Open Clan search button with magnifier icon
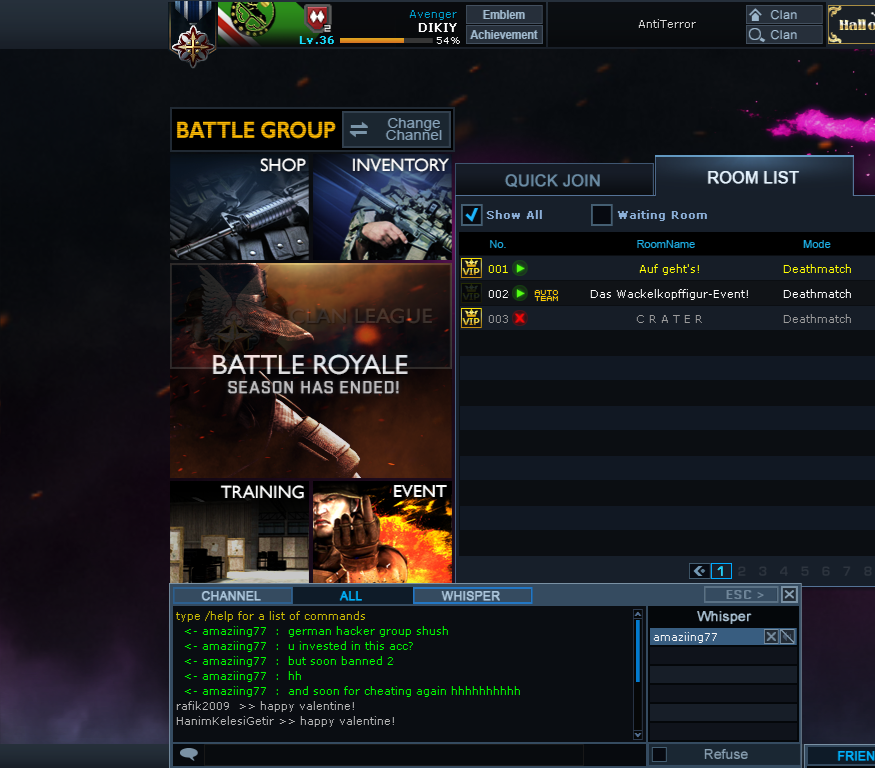Screen dimensions: 875x768 tap(784, 35)
